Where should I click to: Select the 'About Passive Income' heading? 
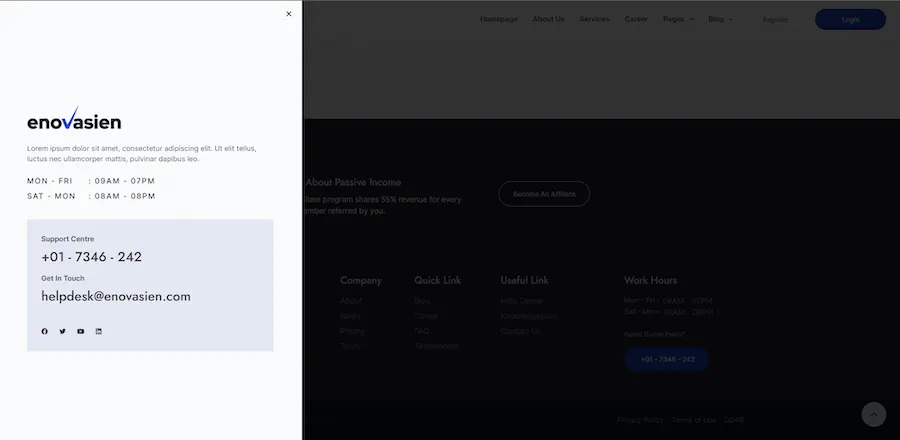[x=353, y=182]
